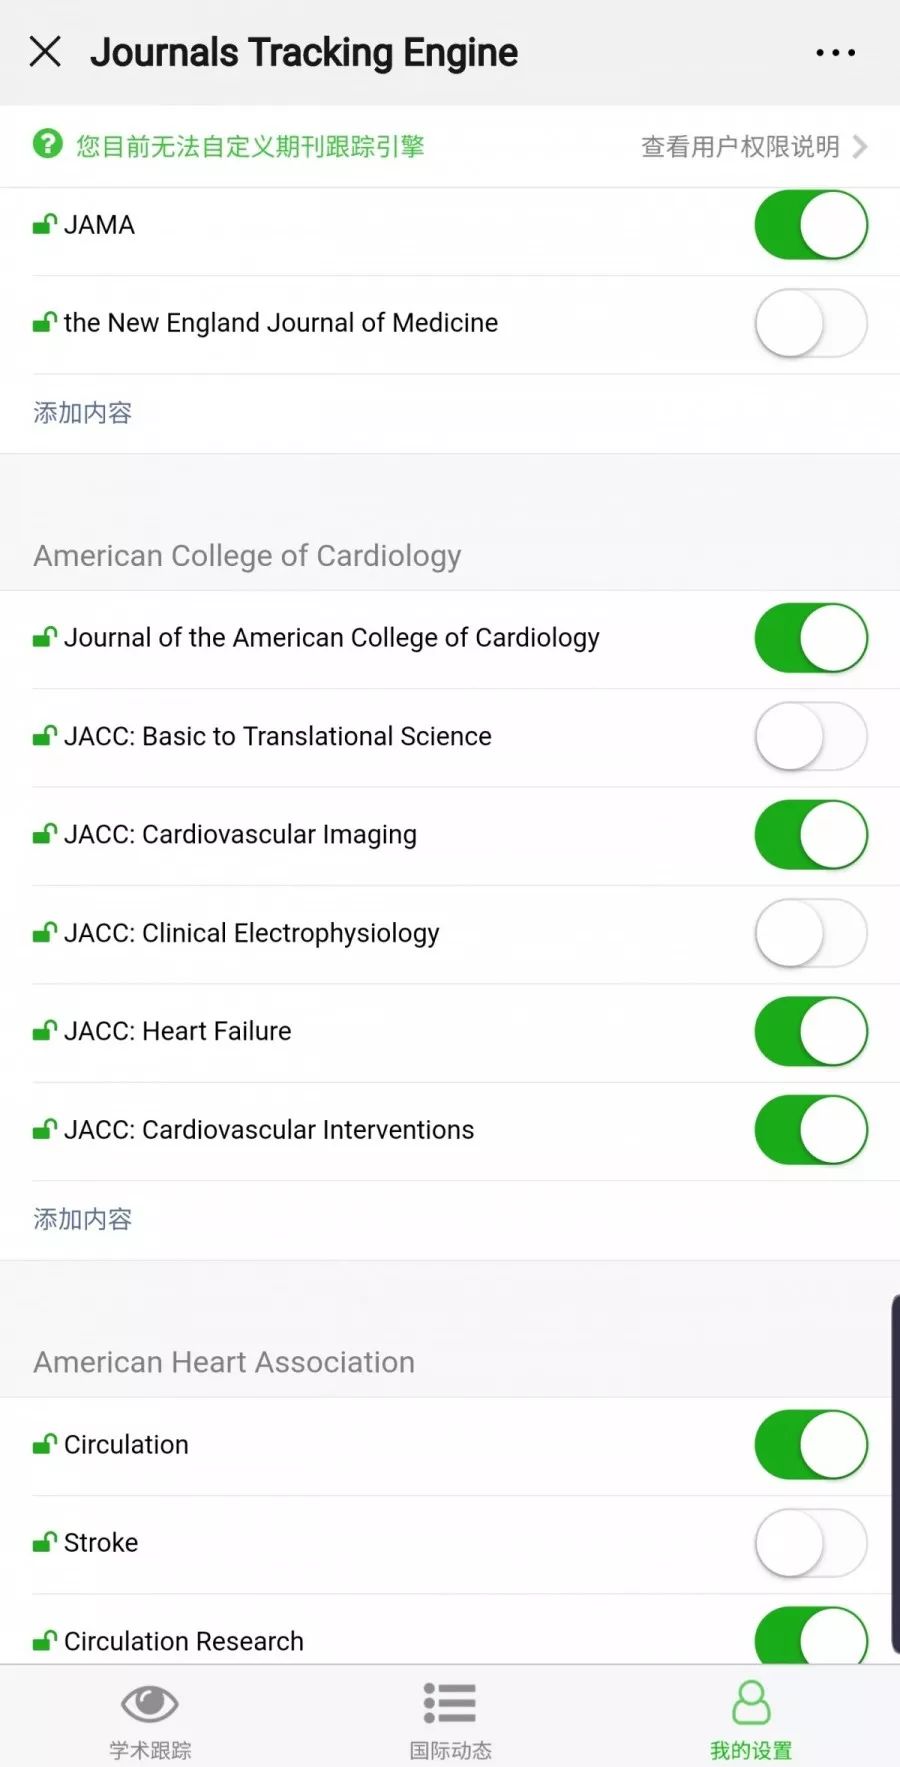
Task: Tap the lock icon beside JAMA
Action: pos(44,224)
